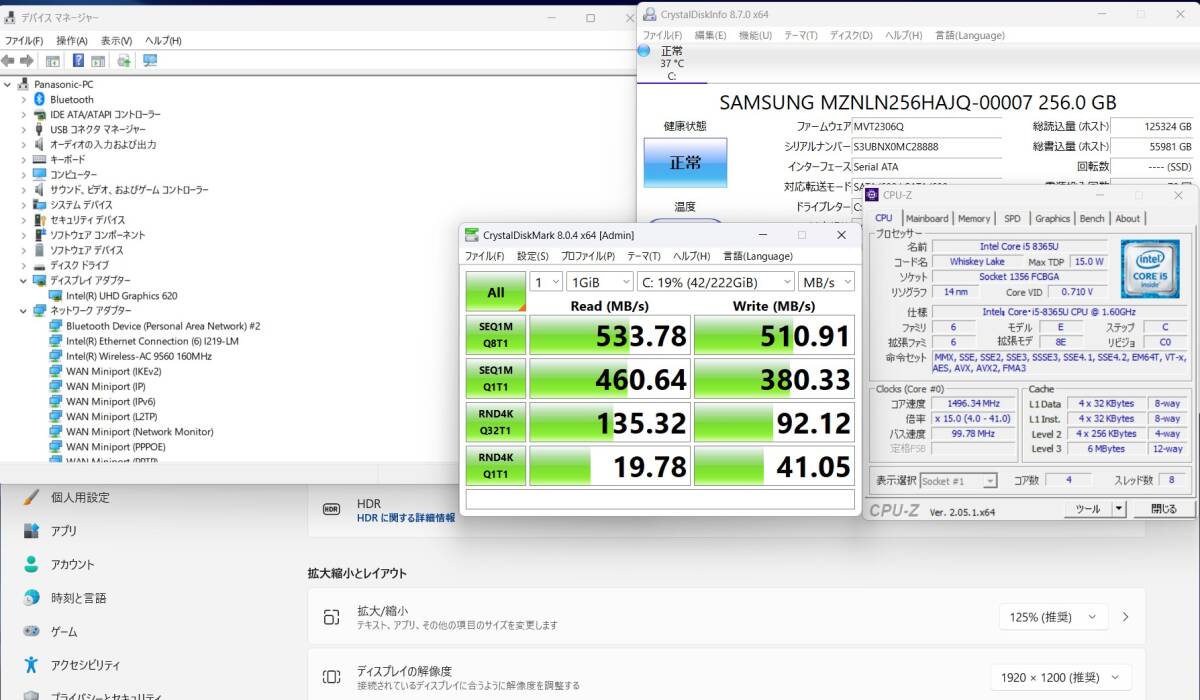
Task: Open the 1GiB test size dropdown
Action: [599, 282]
